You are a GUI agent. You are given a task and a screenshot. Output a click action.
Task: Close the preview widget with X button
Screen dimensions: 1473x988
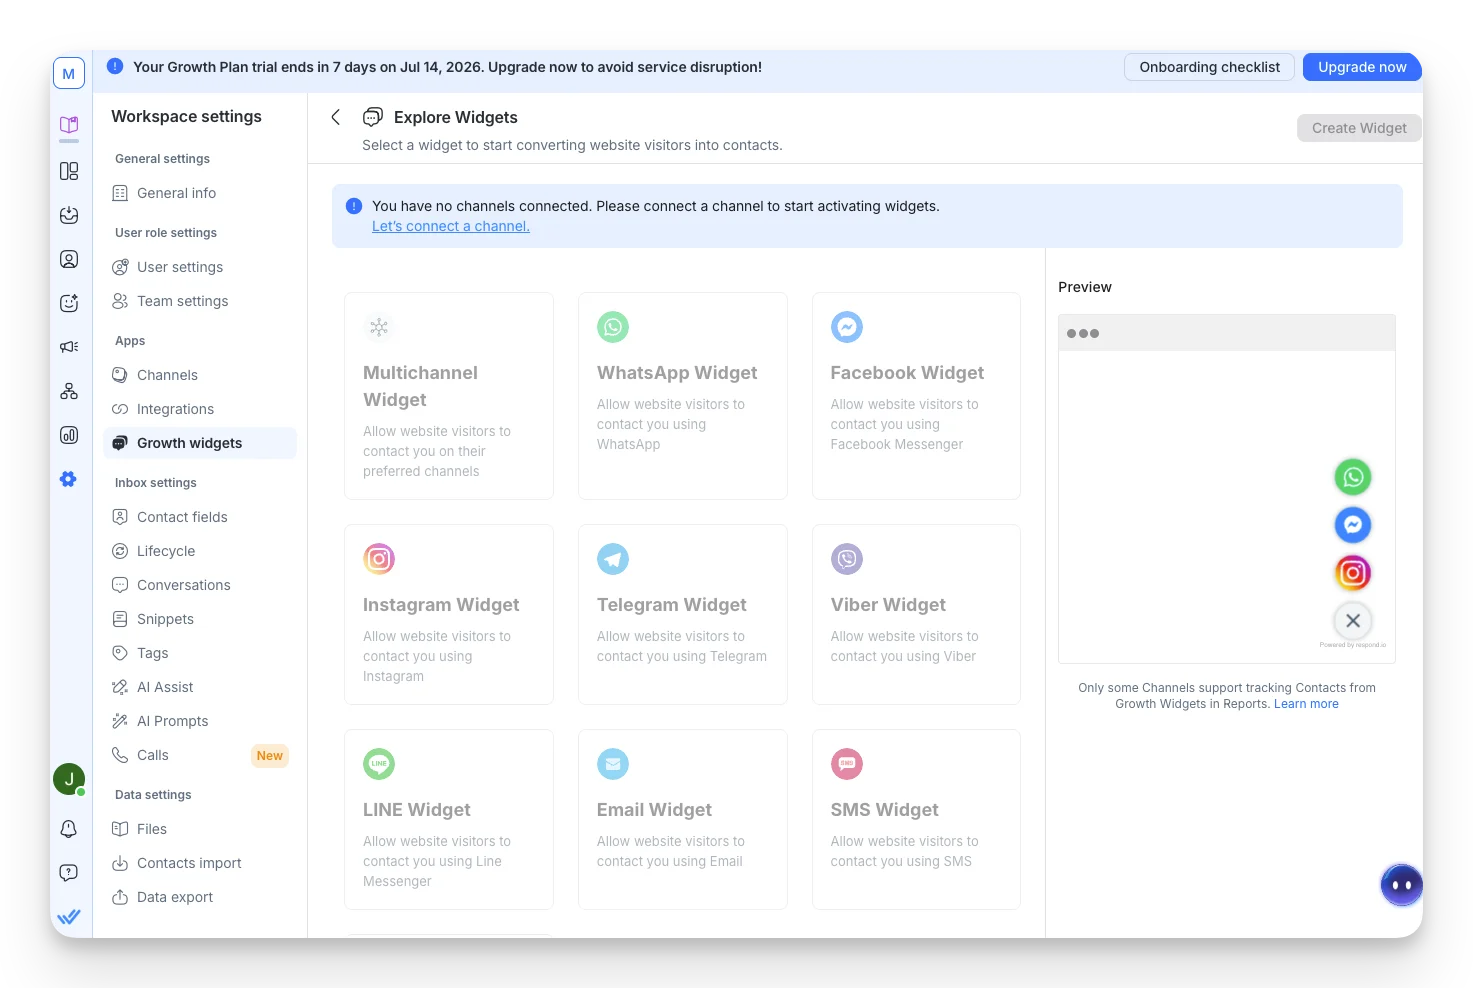[1353, 621]
